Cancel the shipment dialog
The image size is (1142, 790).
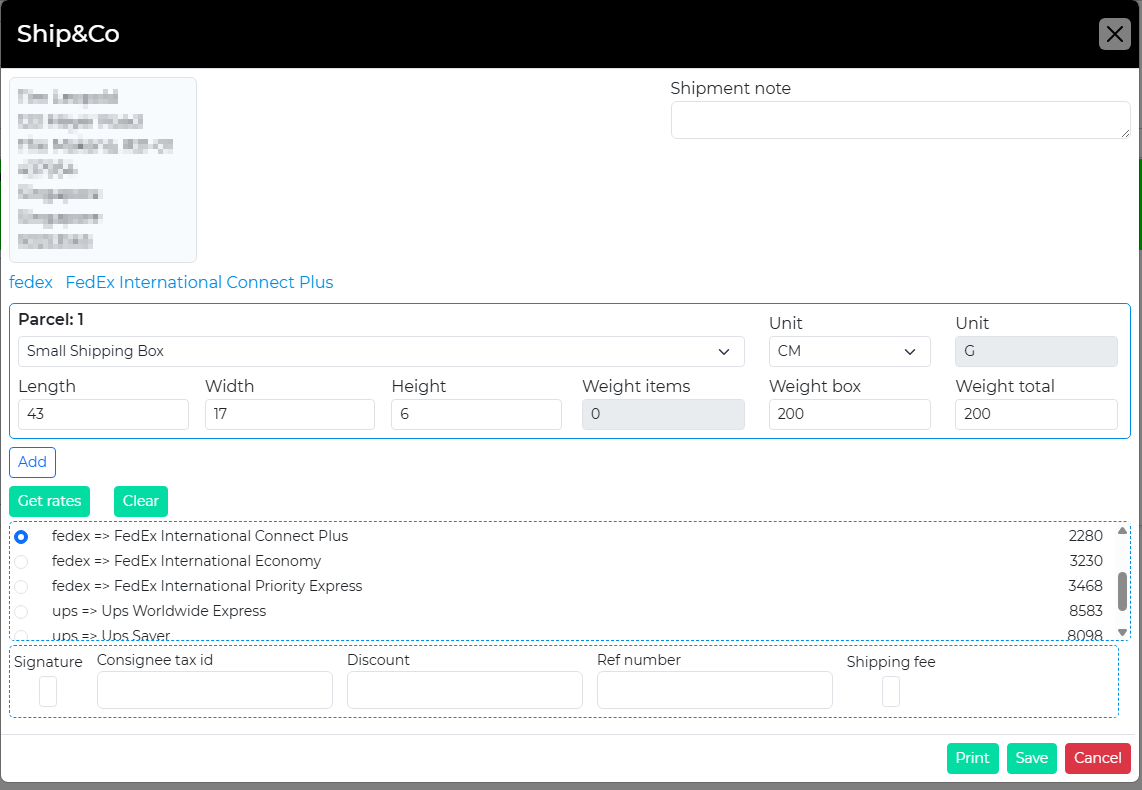[1097, 758]
